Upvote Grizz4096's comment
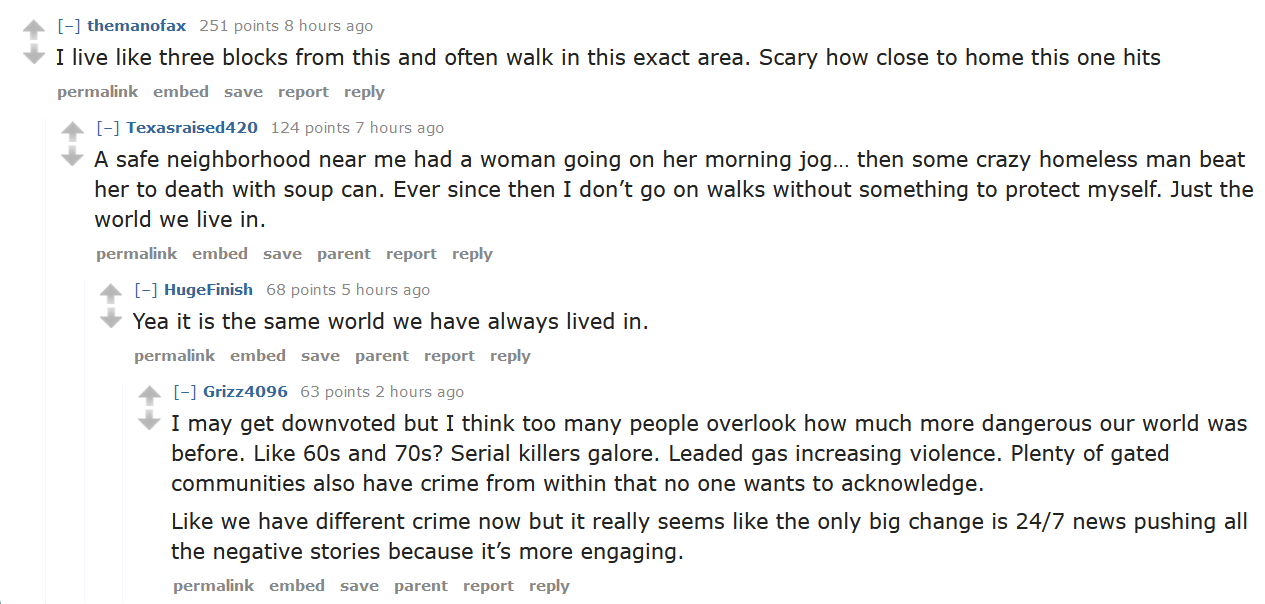 pyautogui.click(x=149, y=396)
